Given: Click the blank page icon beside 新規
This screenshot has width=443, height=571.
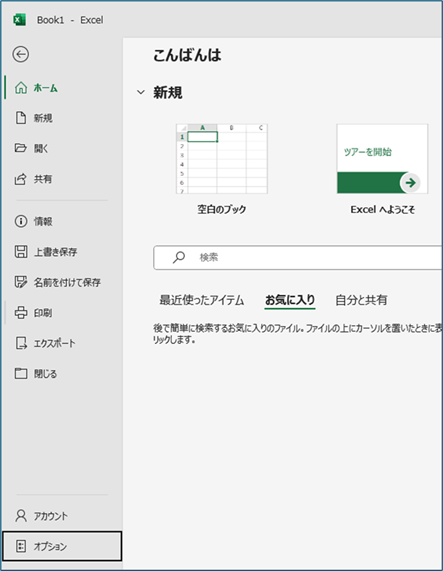Looking at the screenshot, I should (21, 118).
